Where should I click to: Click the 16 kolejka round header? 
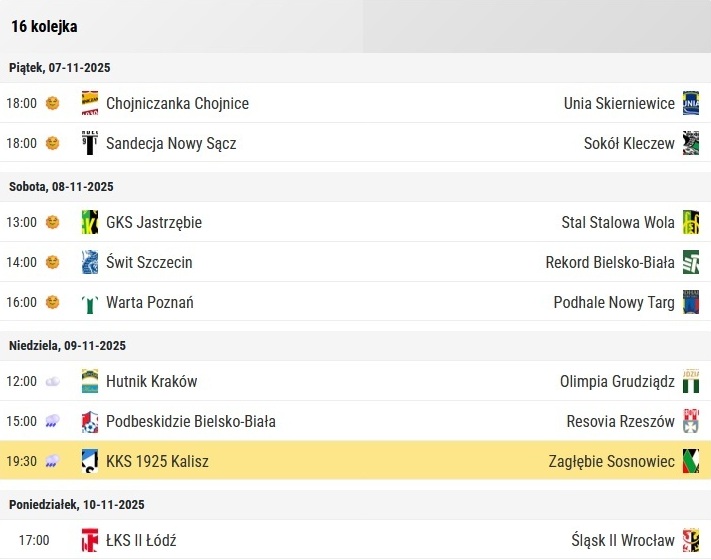click(x=44, y=26)
